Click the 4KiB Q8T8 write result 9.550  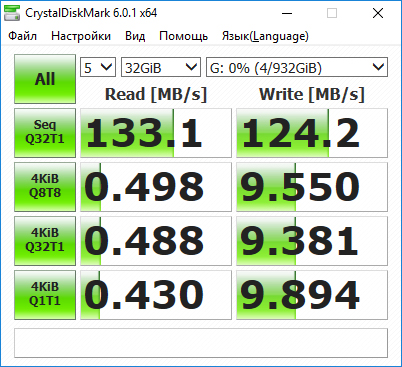312,187
